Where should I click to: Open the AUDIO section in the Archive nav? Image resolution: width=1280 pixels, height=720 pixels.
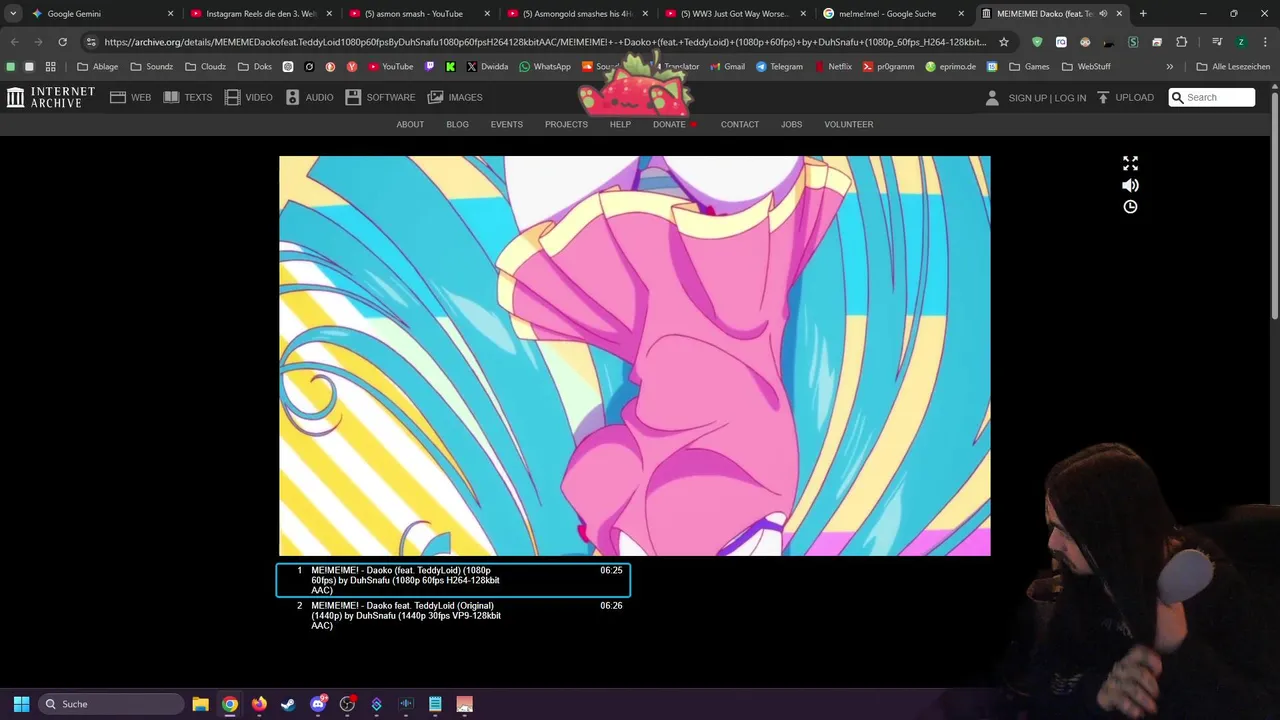(309, 97)
